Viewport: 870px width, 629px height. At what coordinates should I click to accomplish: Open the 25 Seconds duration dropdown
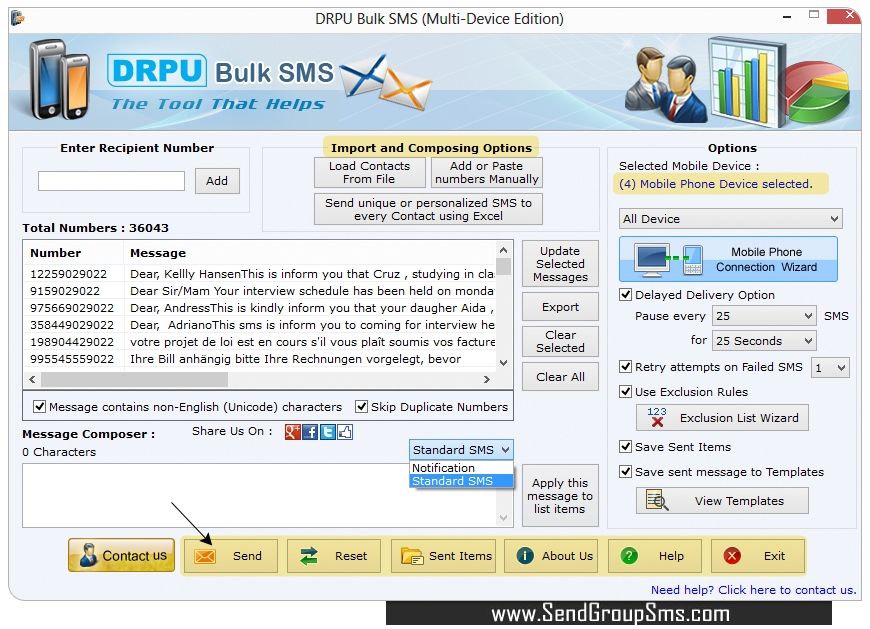[764, 341]
